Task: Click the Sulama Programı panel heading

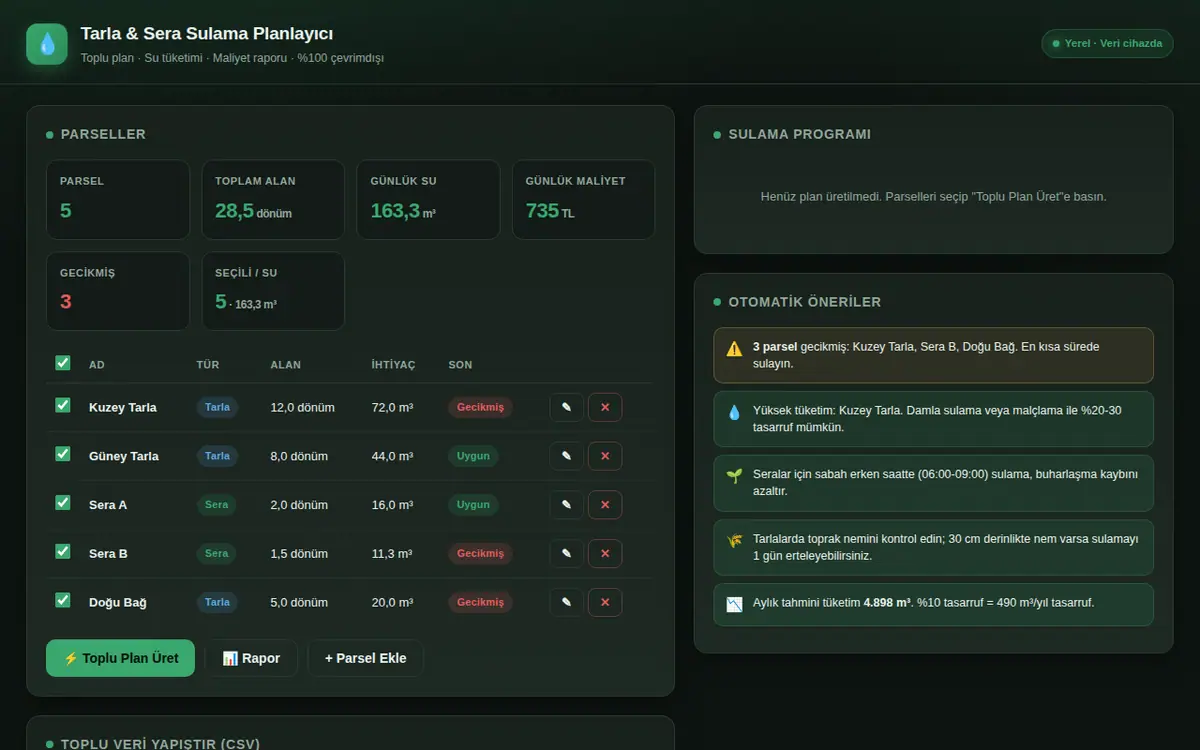Action: 800,134
